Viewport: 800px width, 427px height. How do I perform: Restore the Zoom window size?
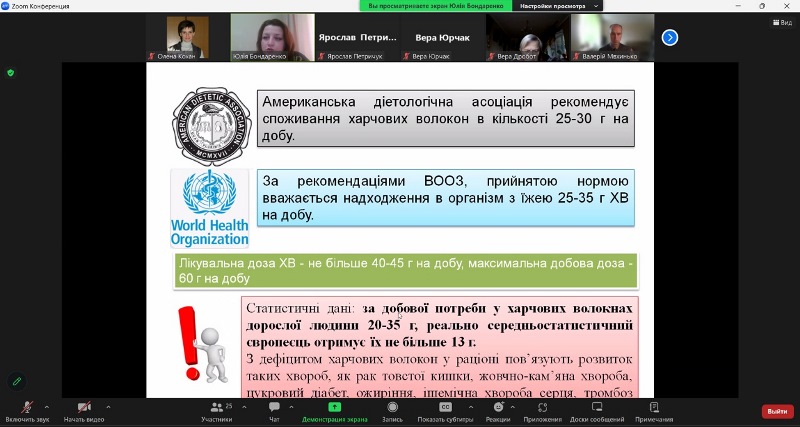tap(762, 6)
